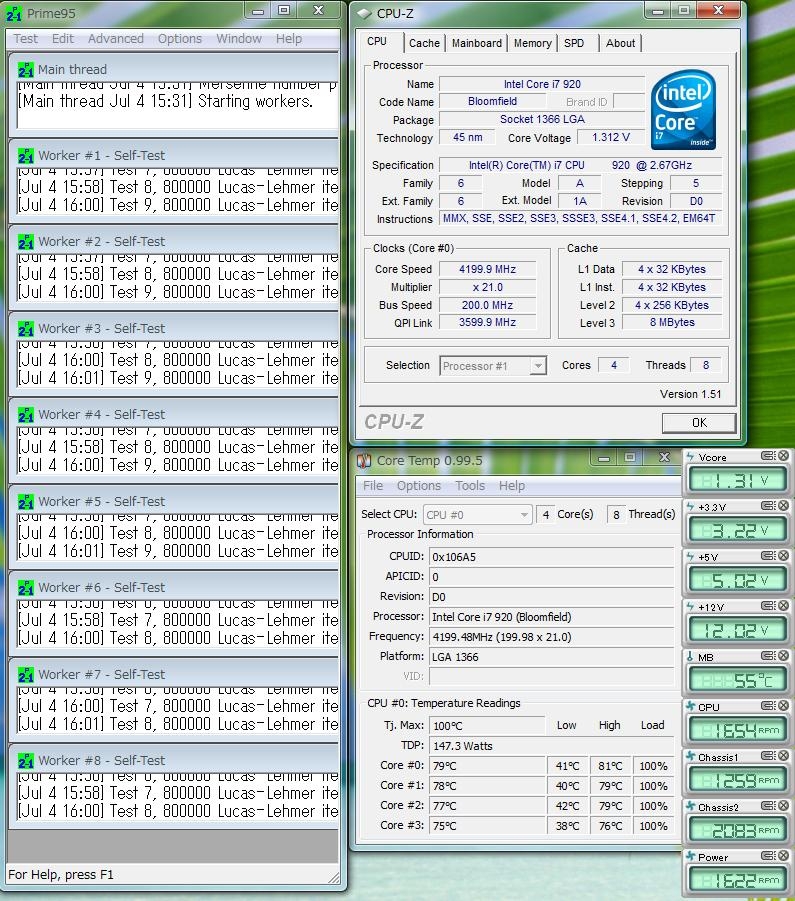
Task: Close the +12V sensor panel with its X icon
Action: tap(784, 606)
